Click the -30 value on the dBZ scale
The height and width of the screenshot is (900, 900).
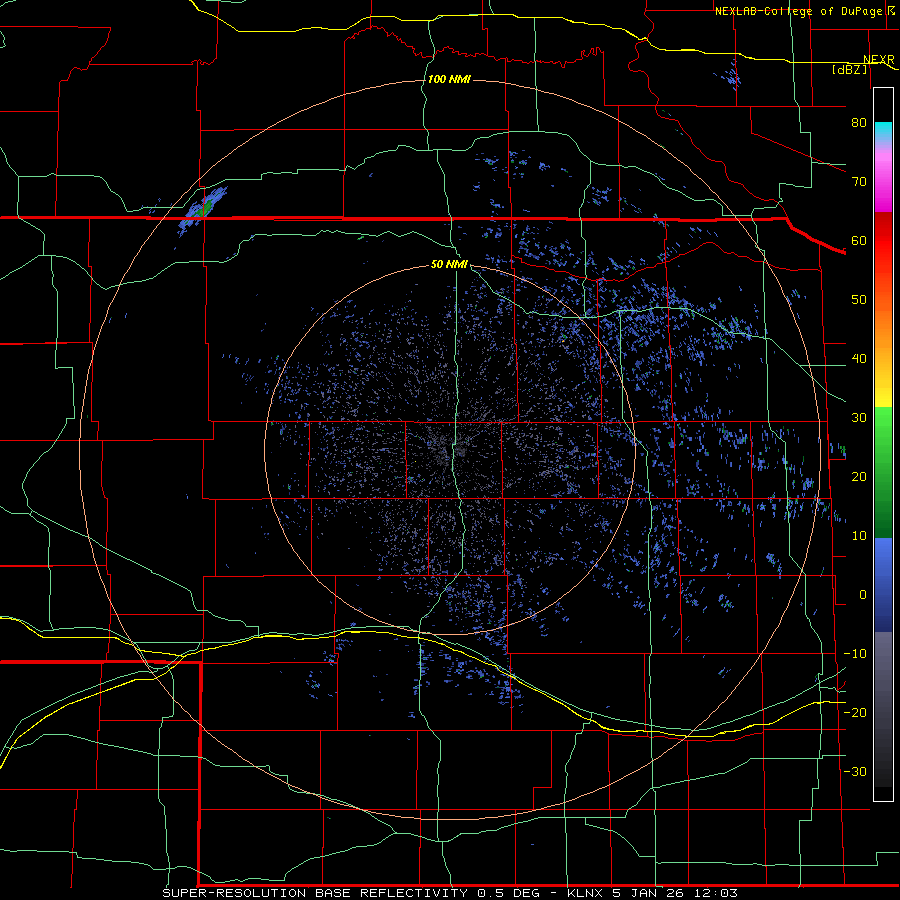(x=855, y=772)
